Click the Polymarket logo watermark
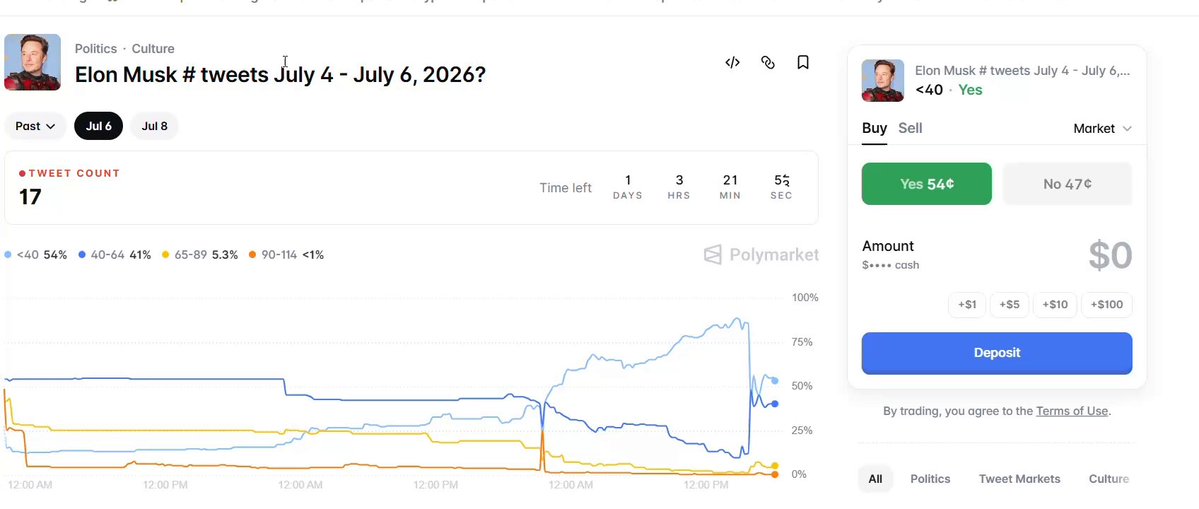This screenshot has width=1199, height=509. [761, 254]
